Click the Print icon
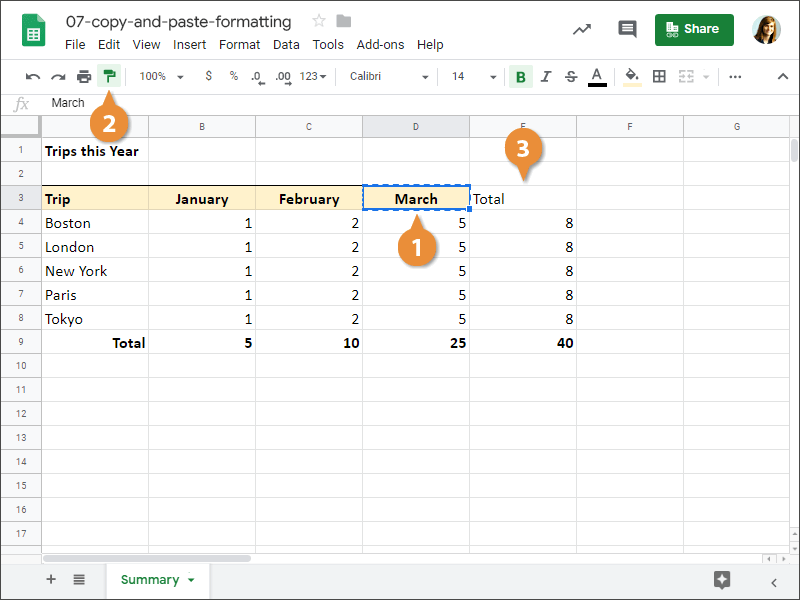800x600 pixels. [84, 76]
